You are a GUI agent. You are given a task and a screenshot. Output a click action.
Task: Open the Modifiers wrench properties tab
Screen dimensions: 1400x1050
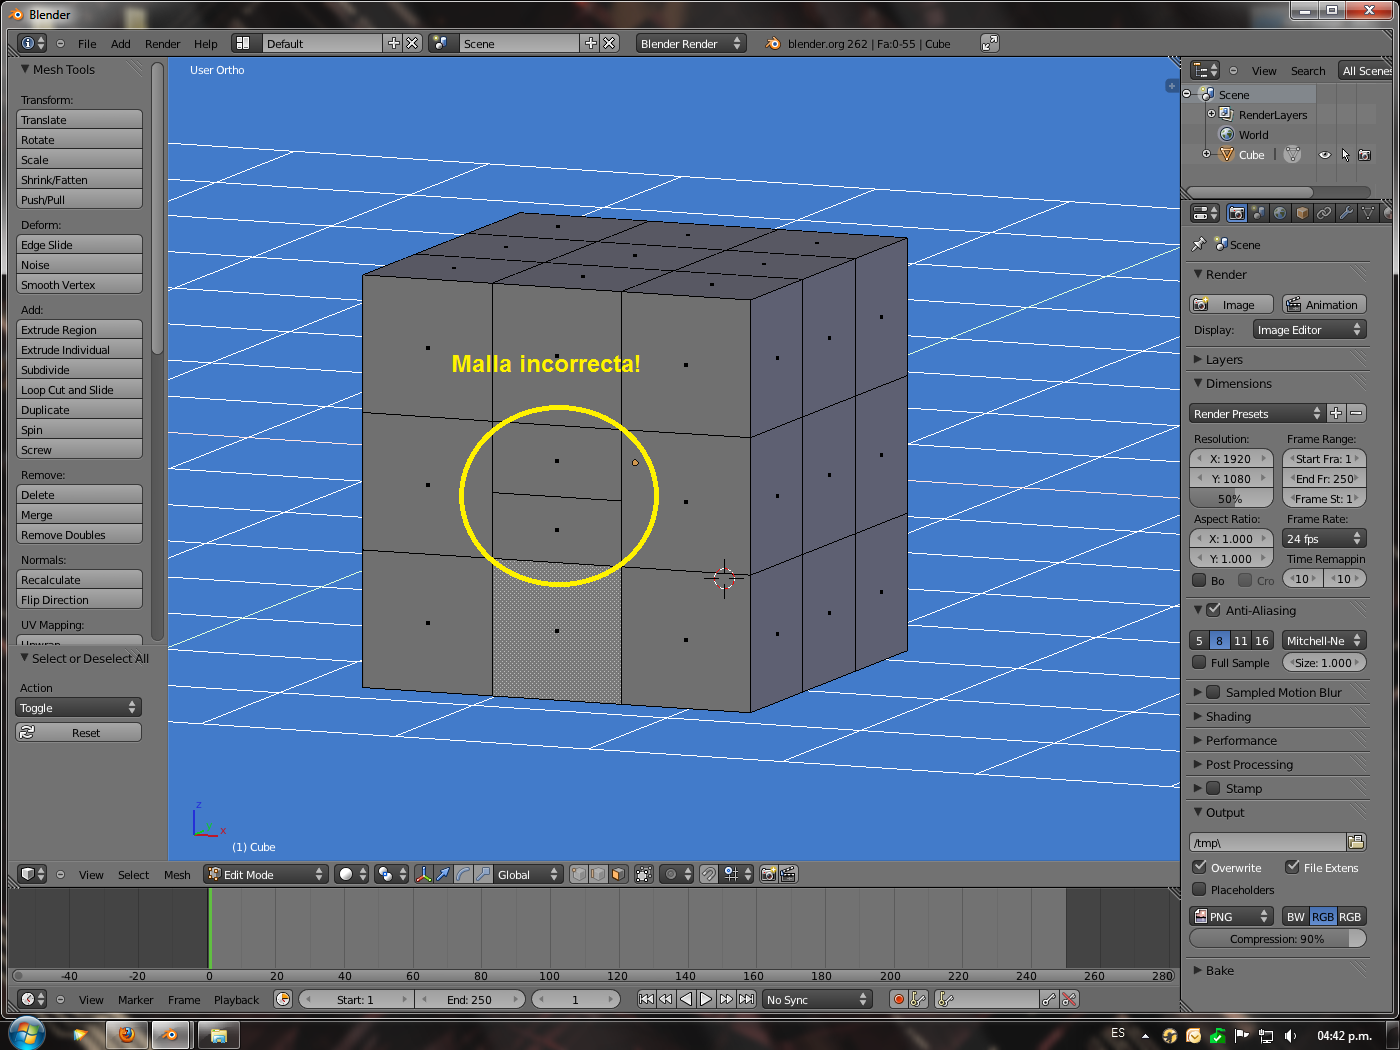[x=1346, y=213]
